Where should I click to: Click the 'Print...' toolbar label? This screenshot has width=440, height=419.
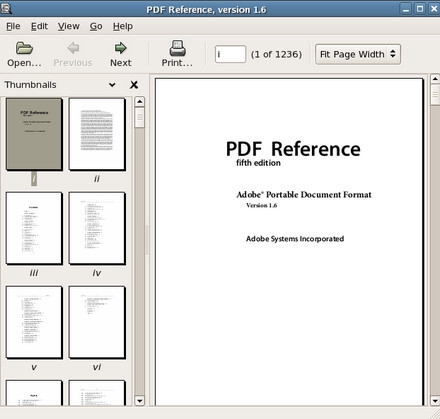pyautogui.click(x=177, y=63)
